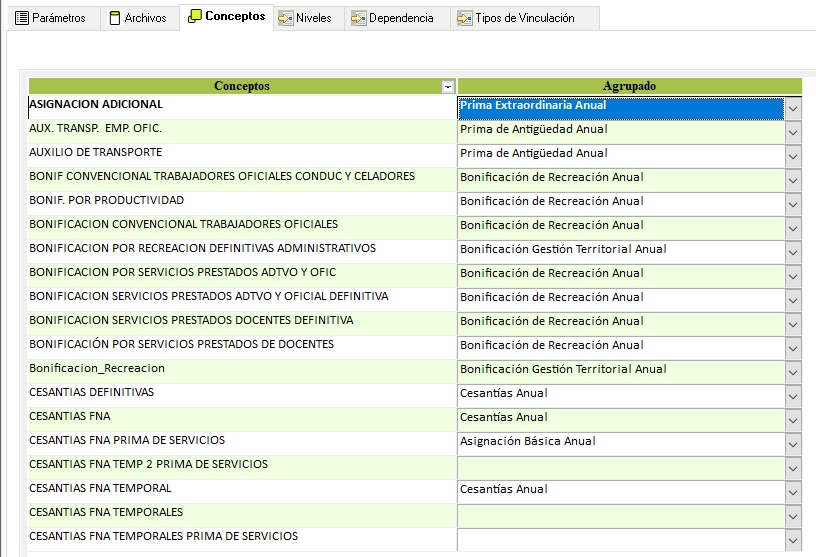Click the Archivos tab icon
Image resolution: width=816 pixels, height=557 pixels.
[114, 18]
